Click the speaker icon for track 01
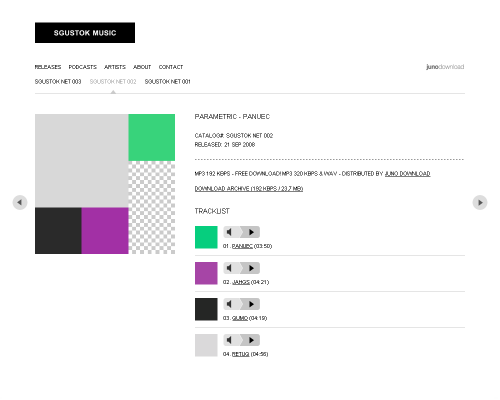Viewport: 500px width, 400px height. coord(230,232)
